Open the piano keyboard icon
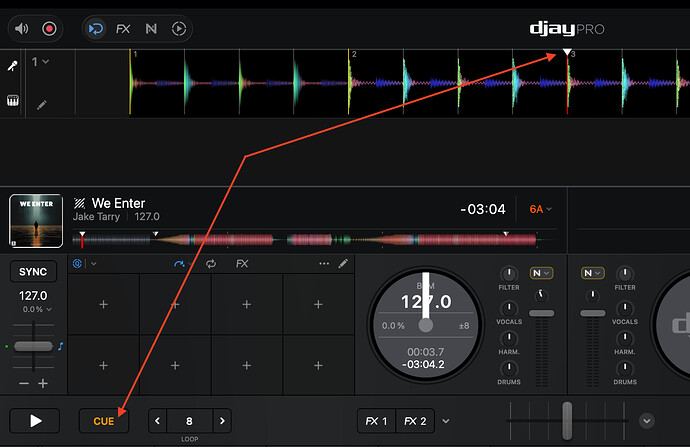 click(x=12, y=101)
